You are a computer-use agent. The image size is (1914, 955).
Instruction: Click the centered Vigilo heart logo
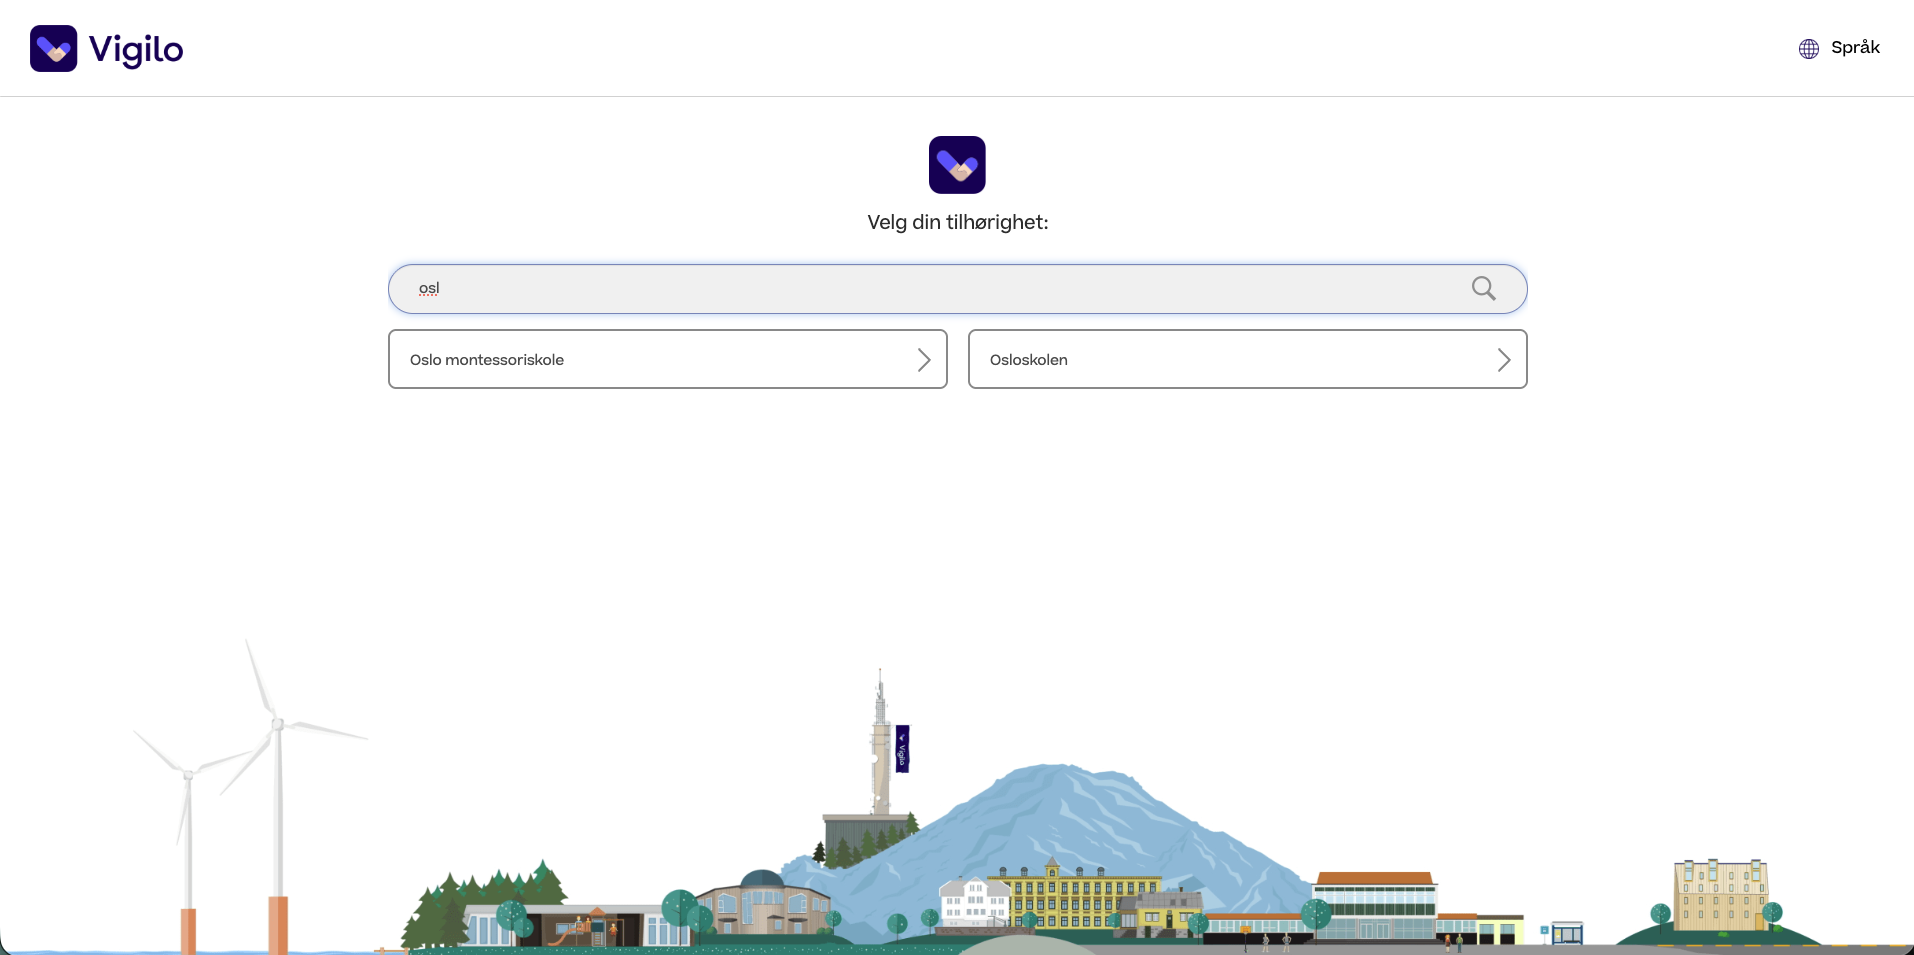point(957,165)
